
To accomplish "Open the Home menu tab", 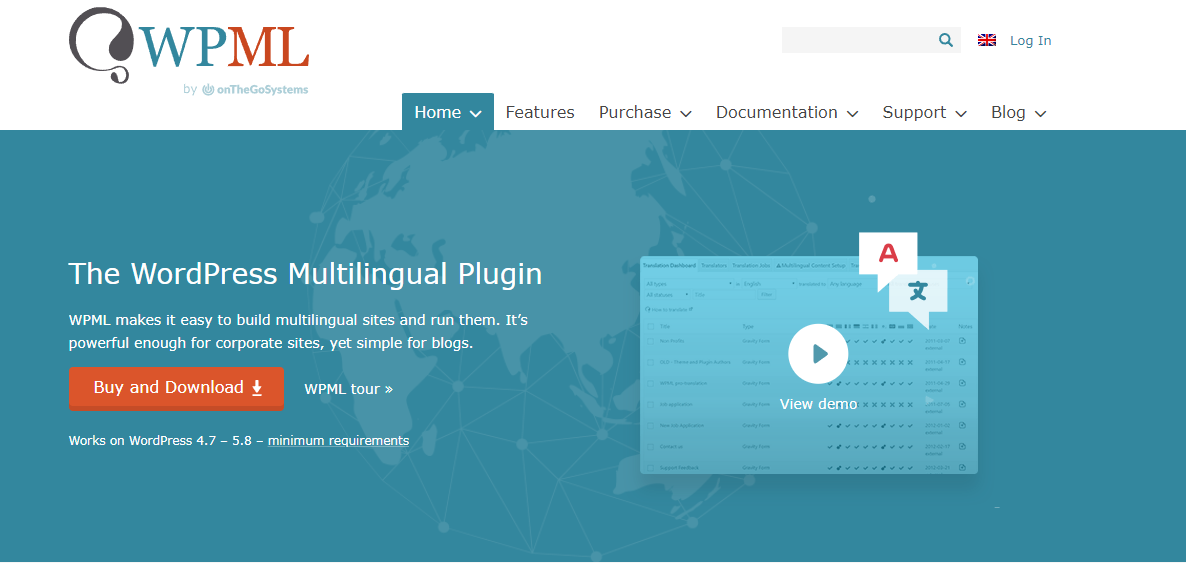I will [448, 112].
